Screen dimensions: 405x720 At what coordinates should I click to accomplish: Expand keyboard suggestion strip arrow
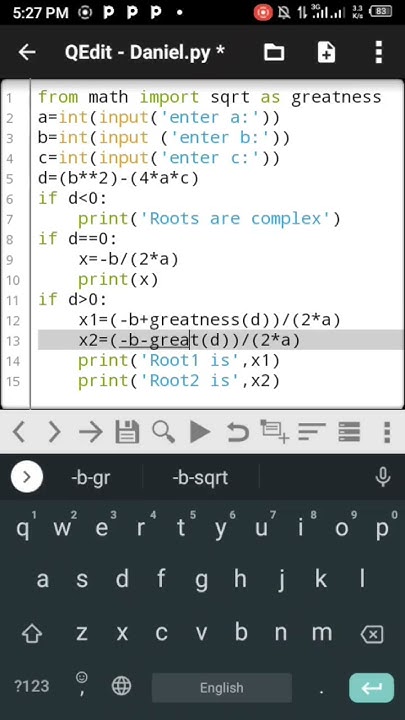point(27,477)
